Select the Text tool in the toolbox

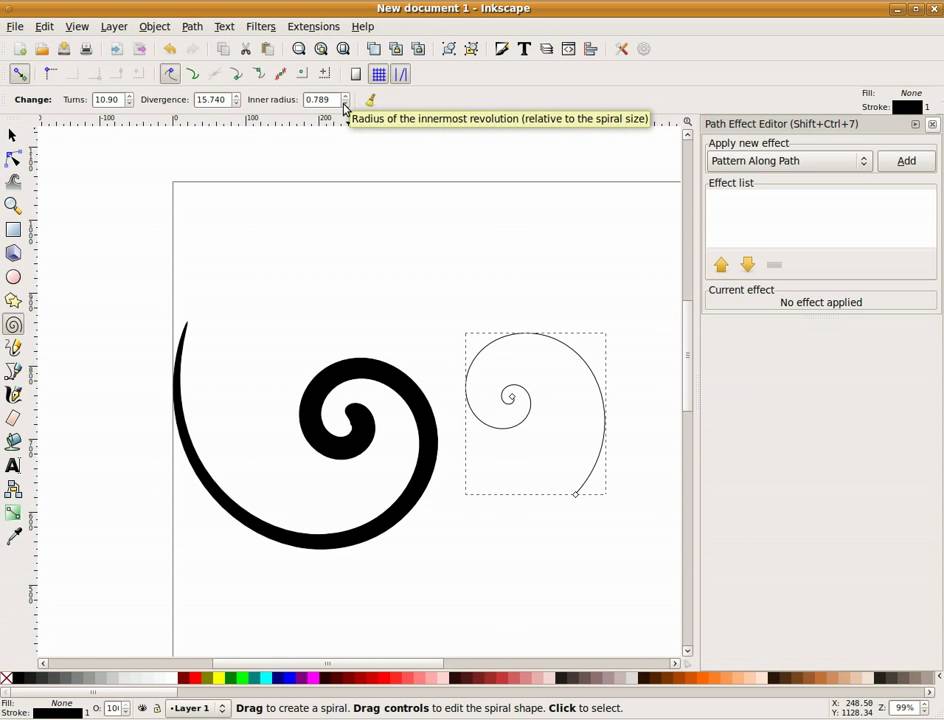pyautogui.click(x=14, y=464)
